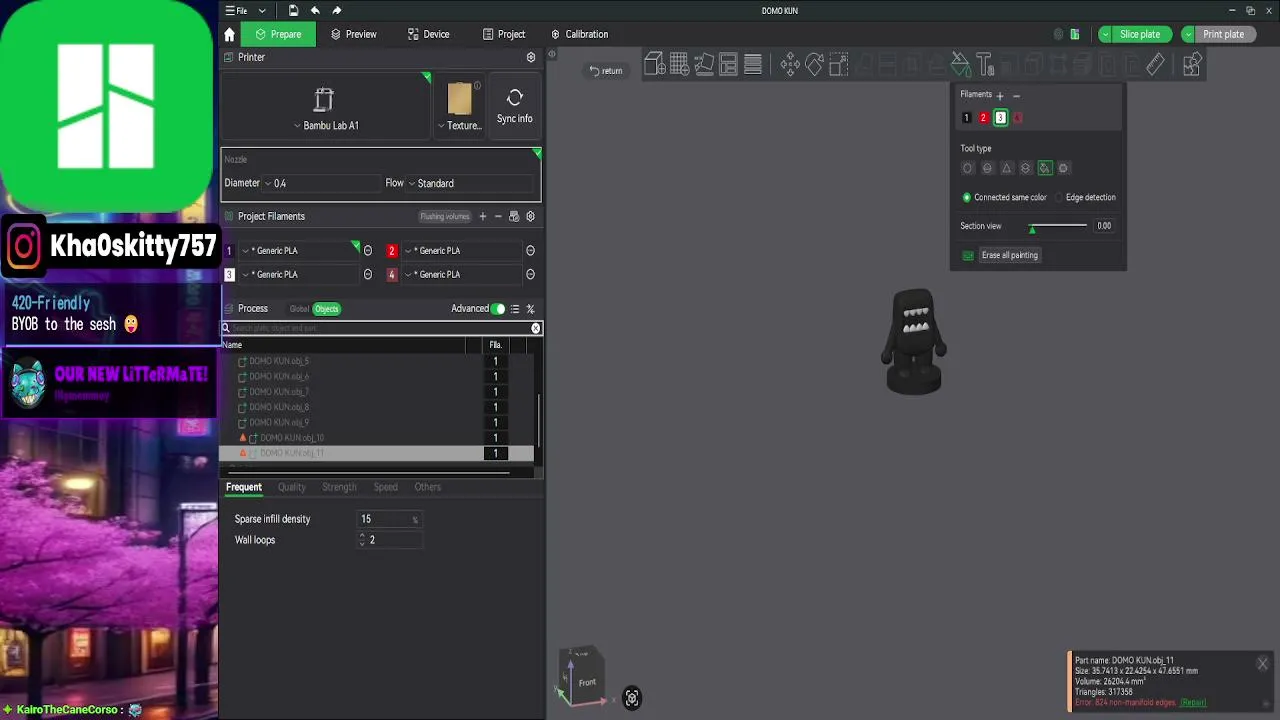Open Slice plate dropdown arrow
1280x720 pixels.
pos(1105,34)
